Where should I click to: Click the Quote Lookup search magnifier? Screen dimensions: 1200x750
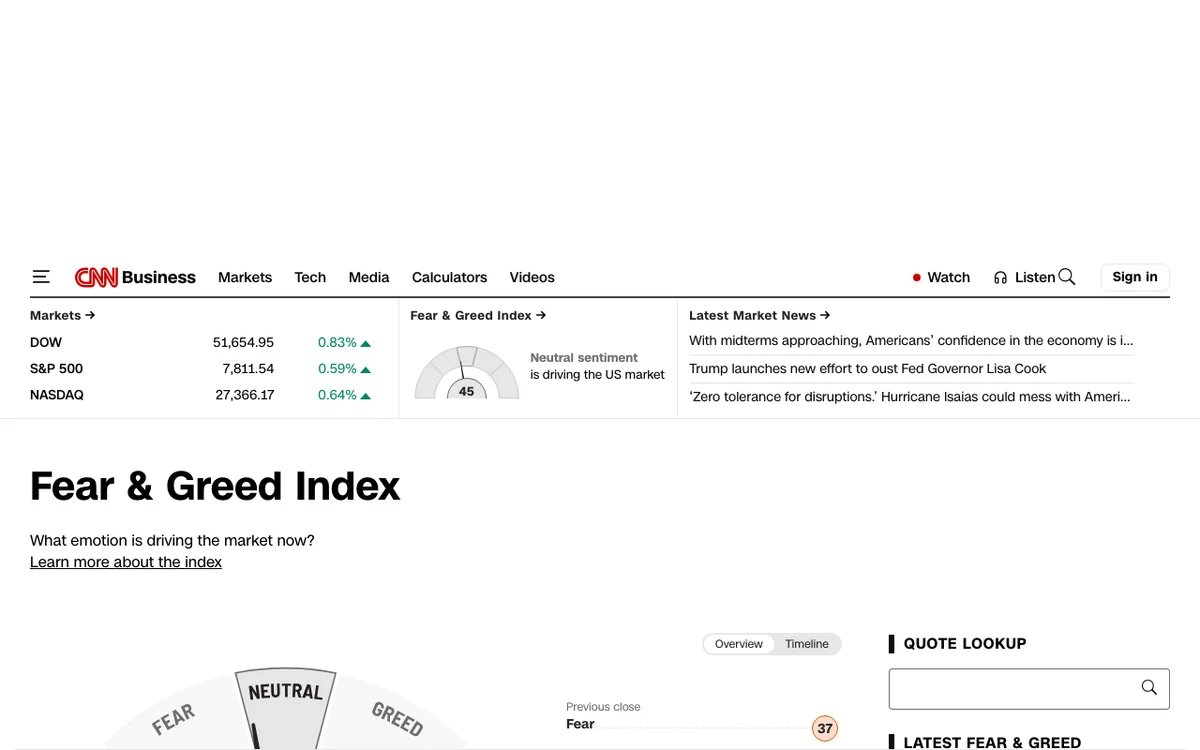click(x=1149, y=688)
